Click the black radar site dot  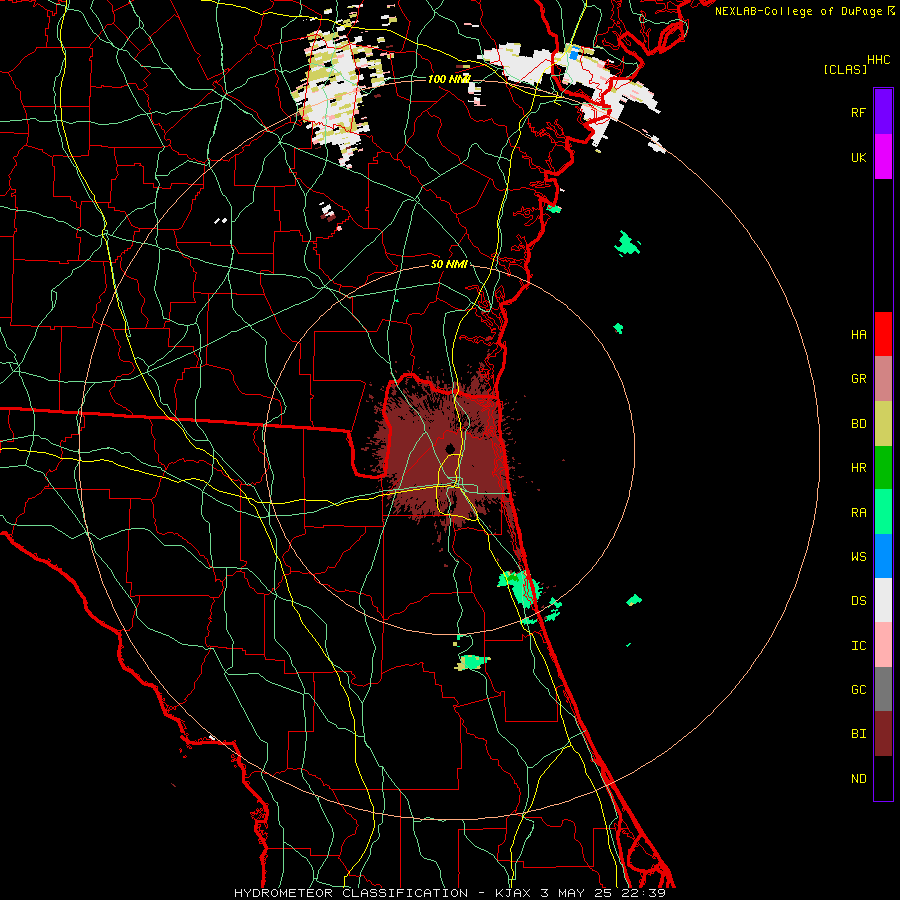[450, 448]
